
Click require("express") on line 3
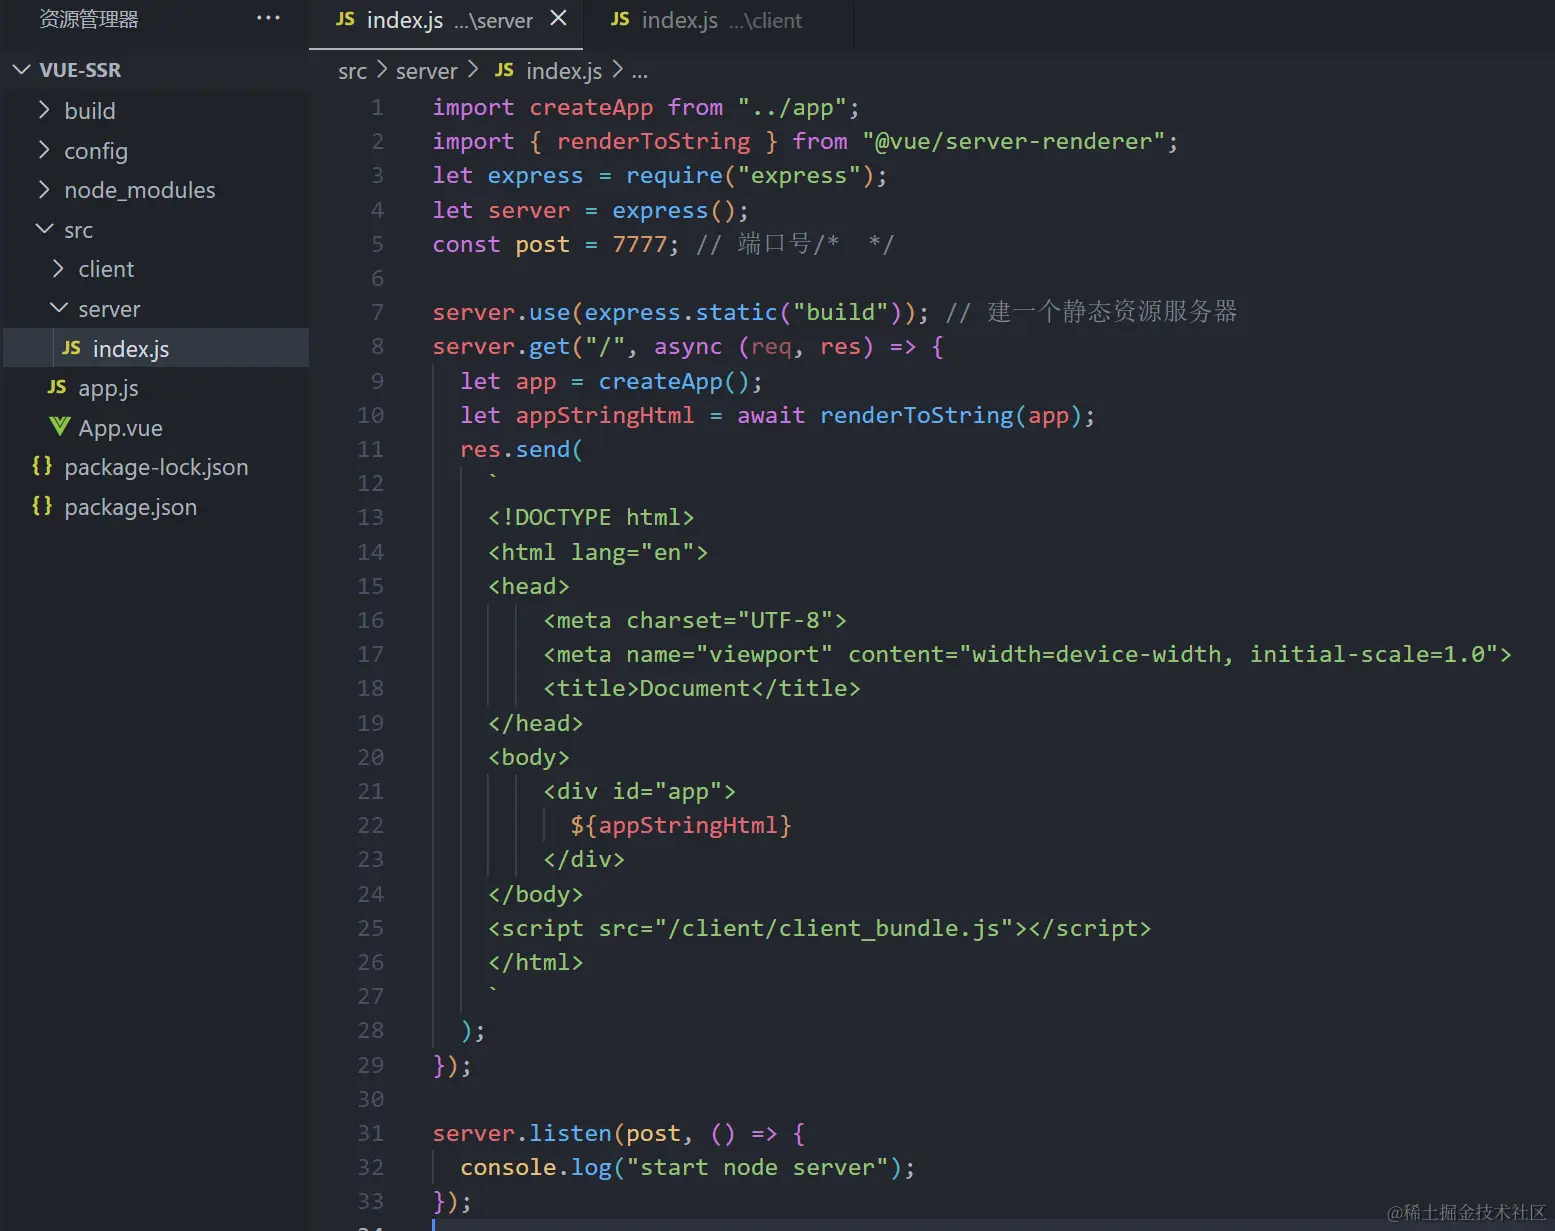pos(750,175)
